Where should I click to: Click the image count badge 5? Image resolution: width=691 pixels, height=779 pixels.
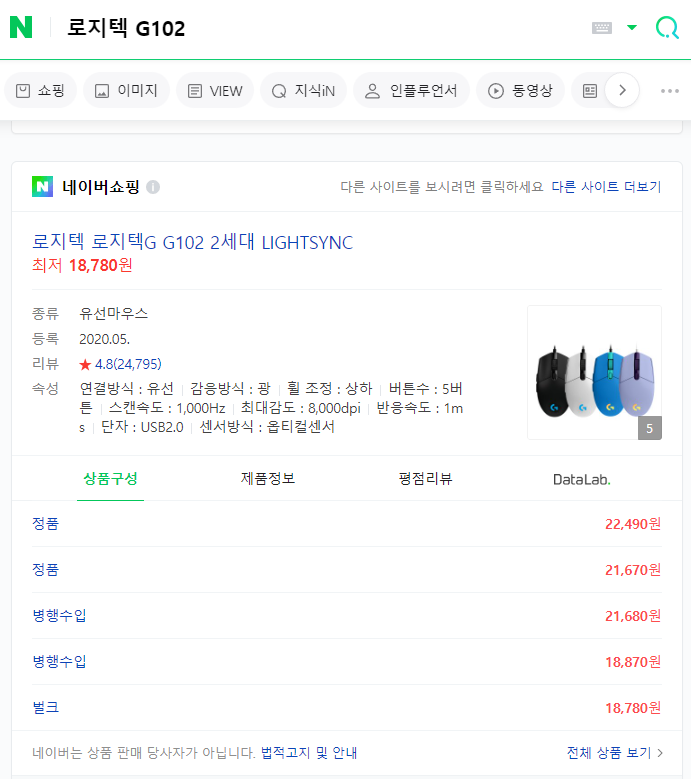649,428
